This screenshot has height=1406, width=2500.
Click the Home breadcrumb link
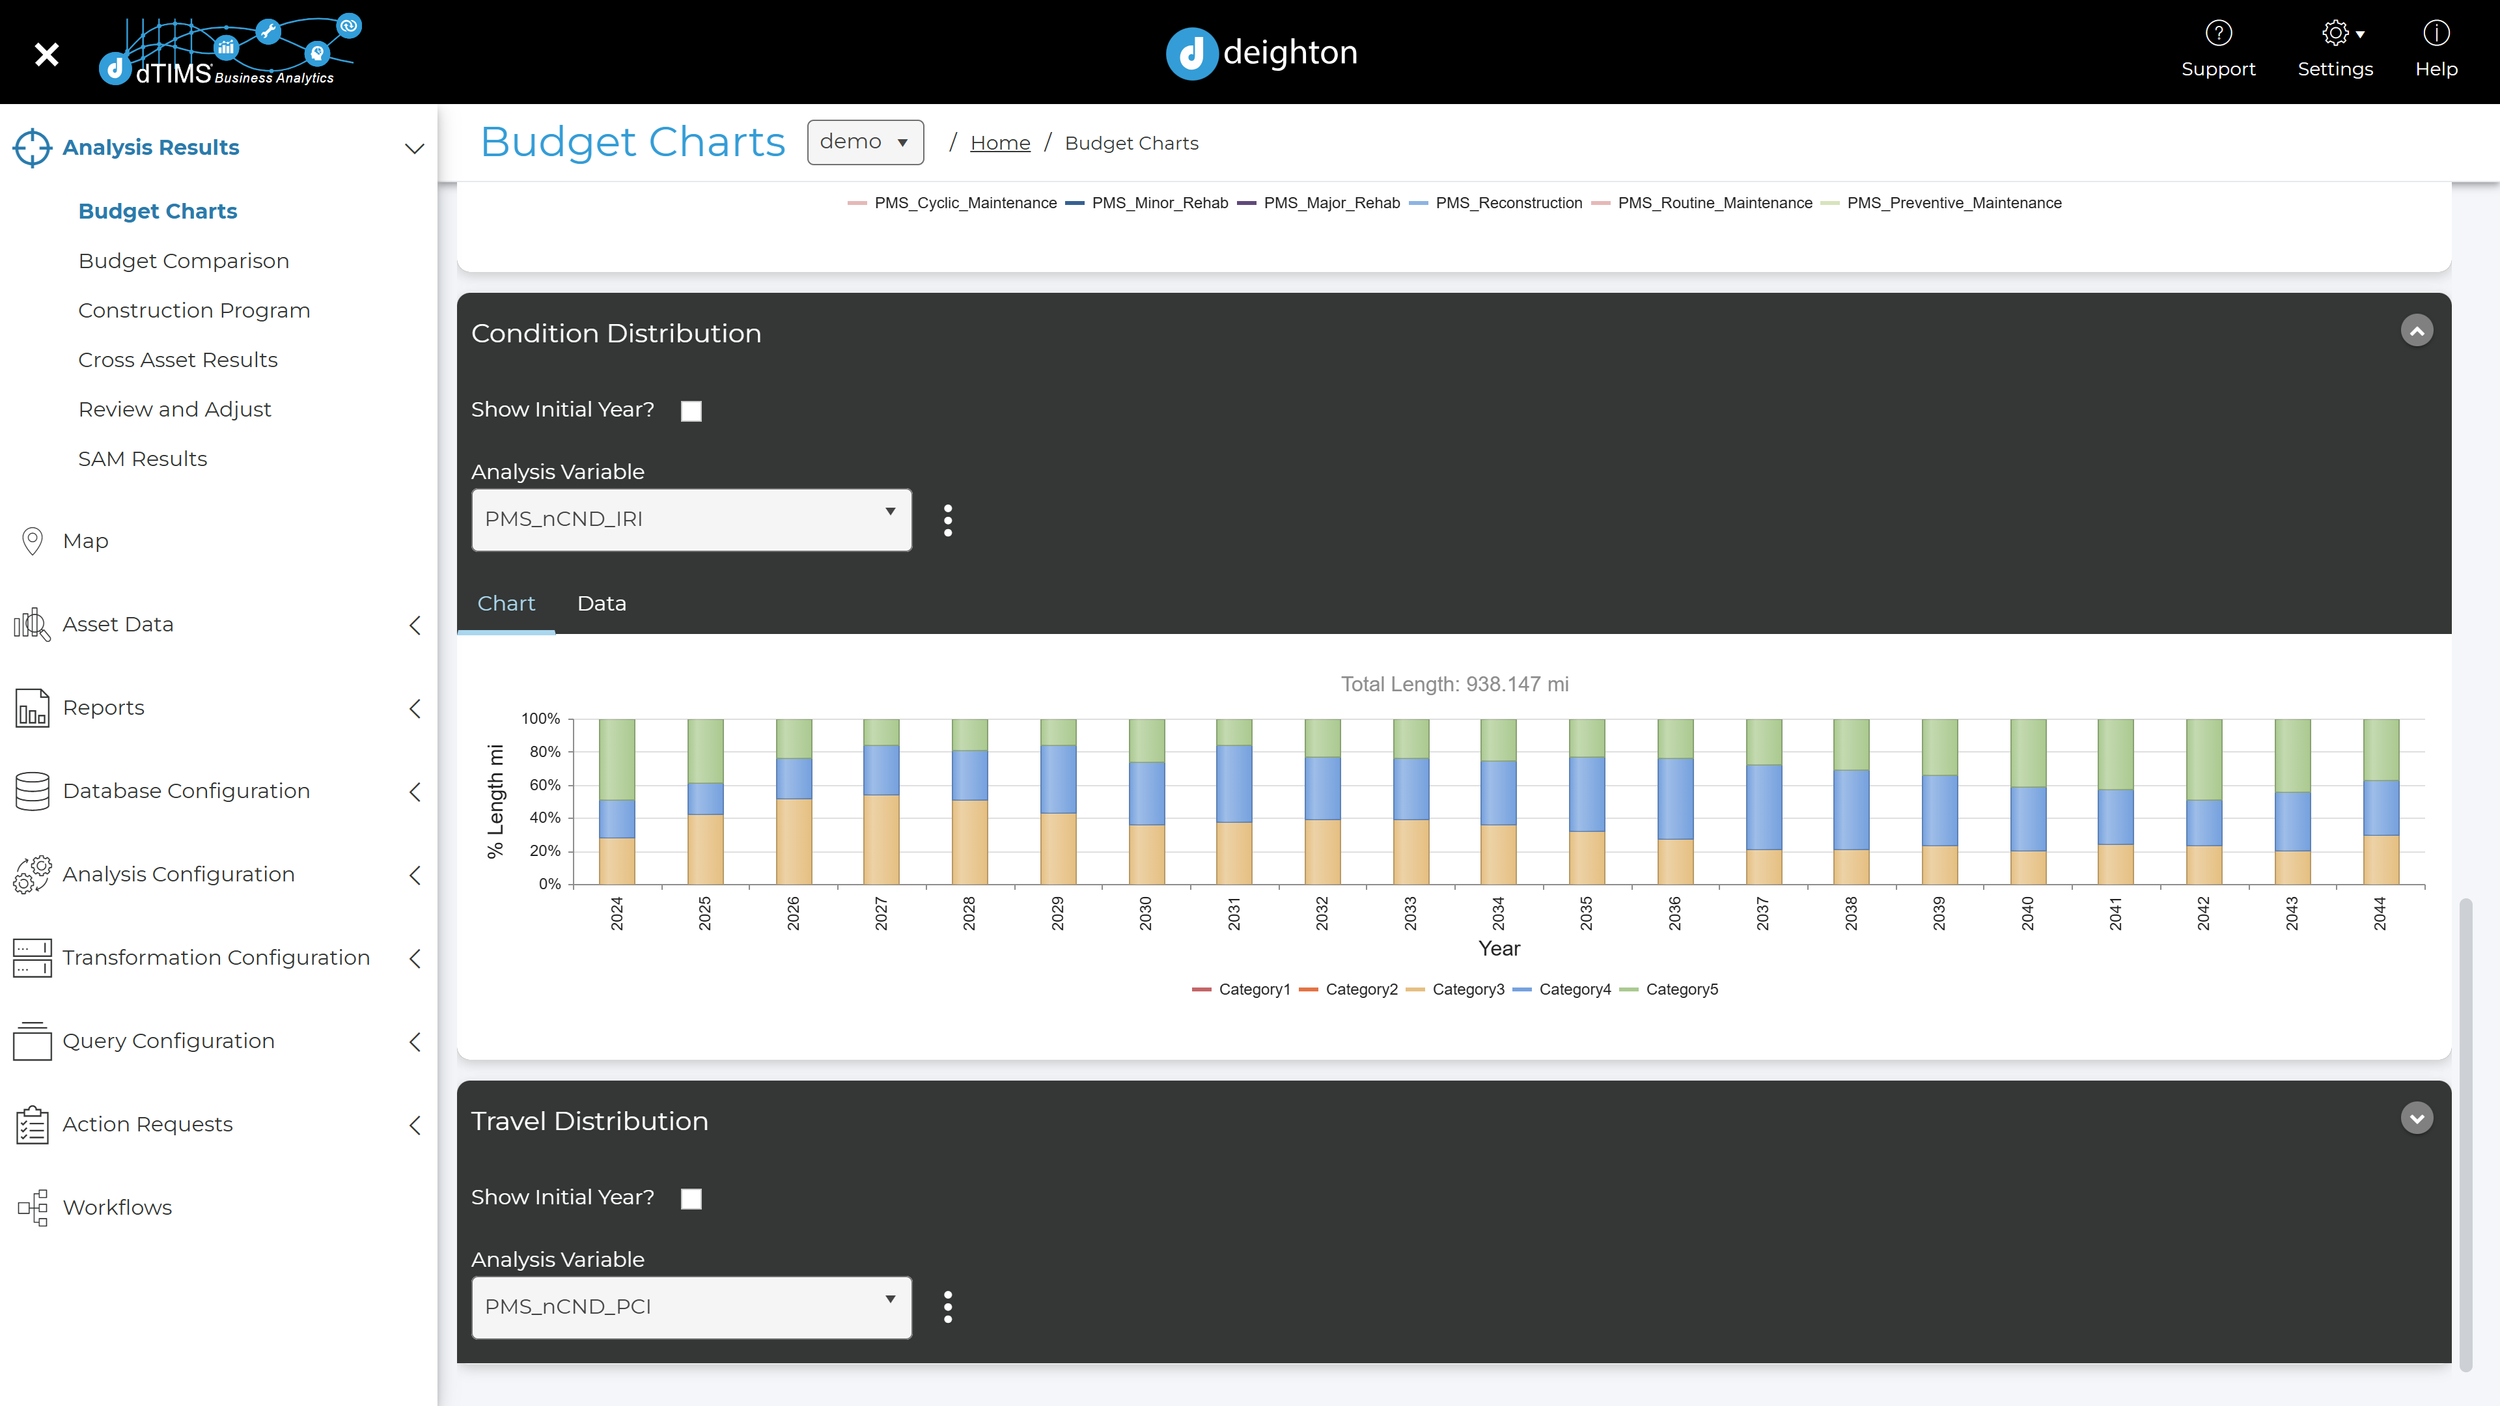coord(999,144)
